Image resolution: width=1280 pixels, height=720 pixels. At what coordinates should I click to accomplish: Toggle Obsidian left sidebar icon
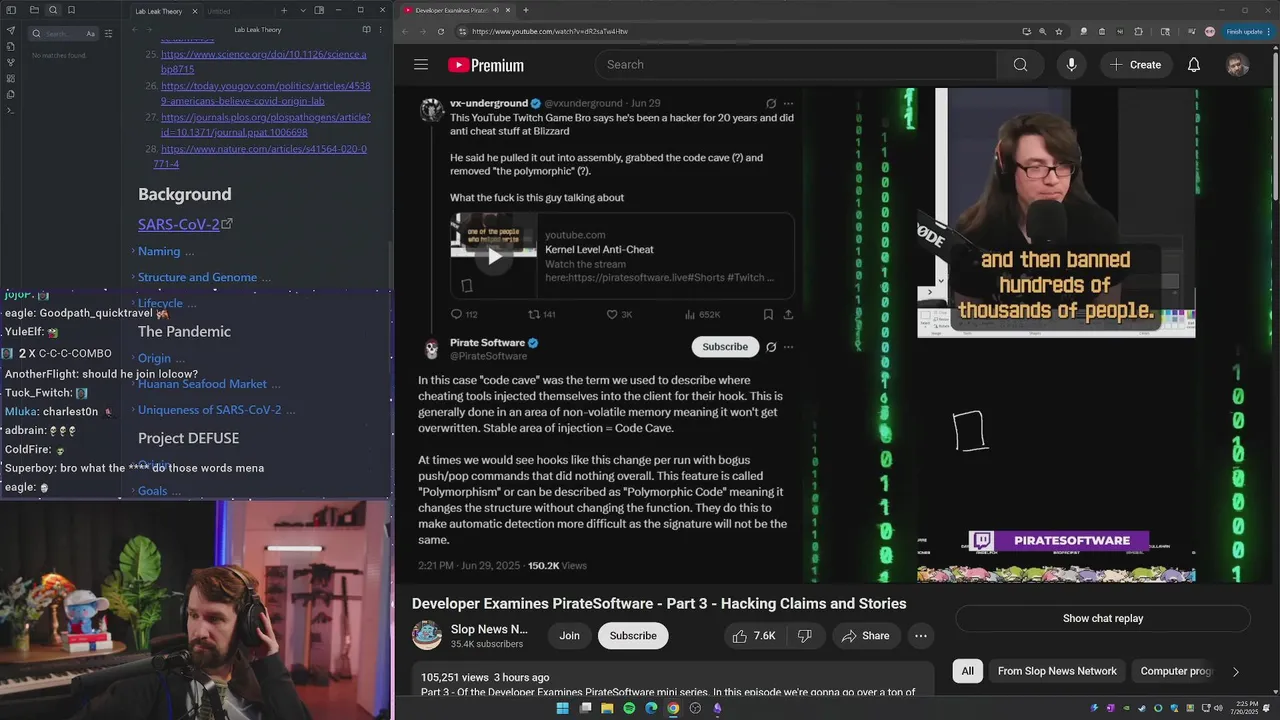pos(12,10)
